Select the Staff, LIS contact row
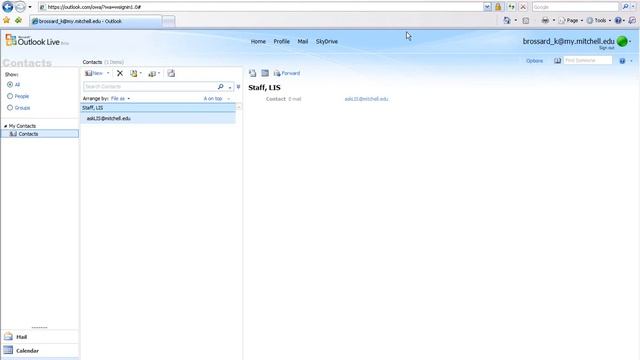The height and width of the screenshot is (360, 640). coord(158,108)
